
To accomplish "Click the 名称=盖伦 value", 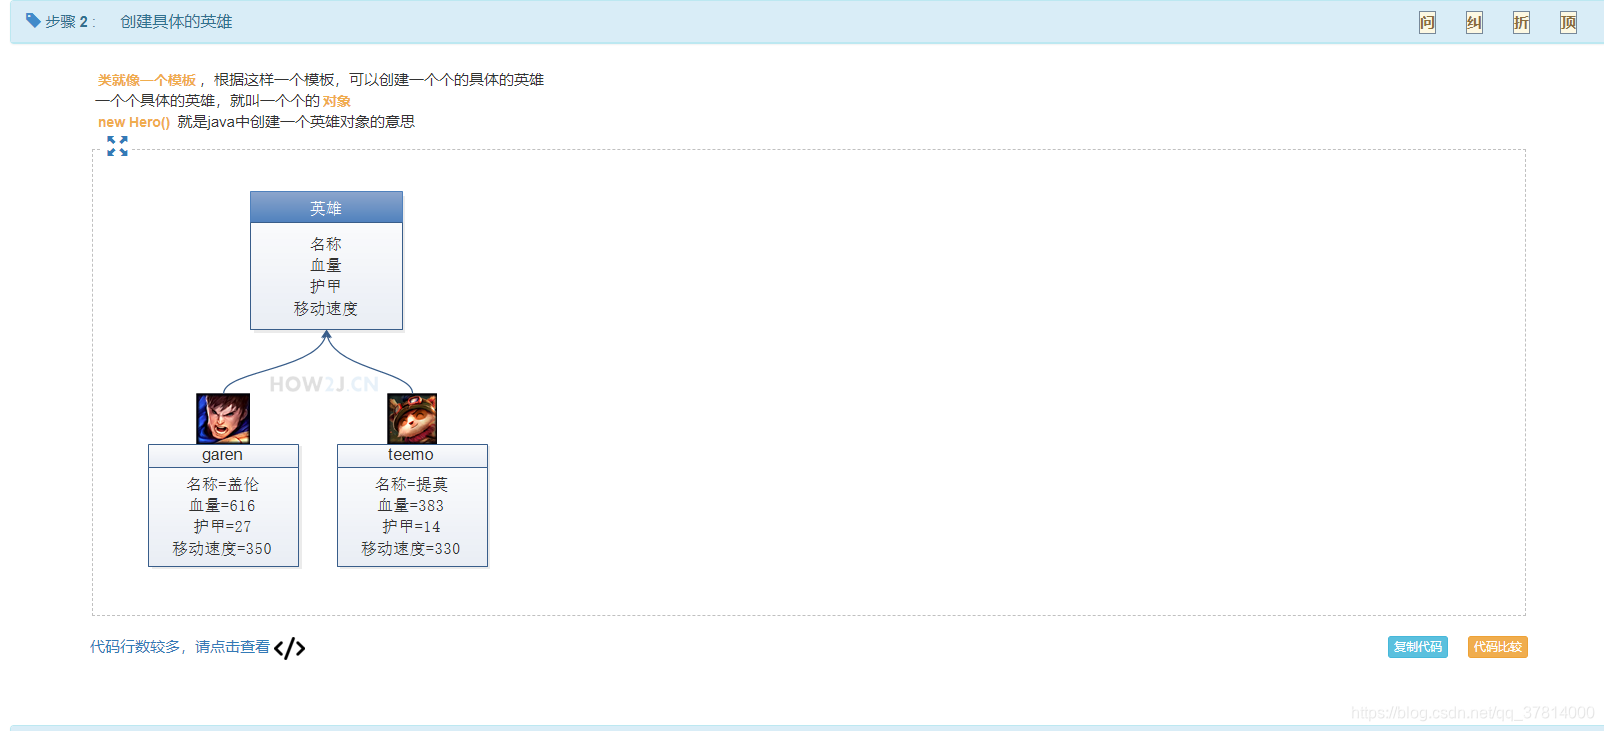I will [x=223, y=484].
